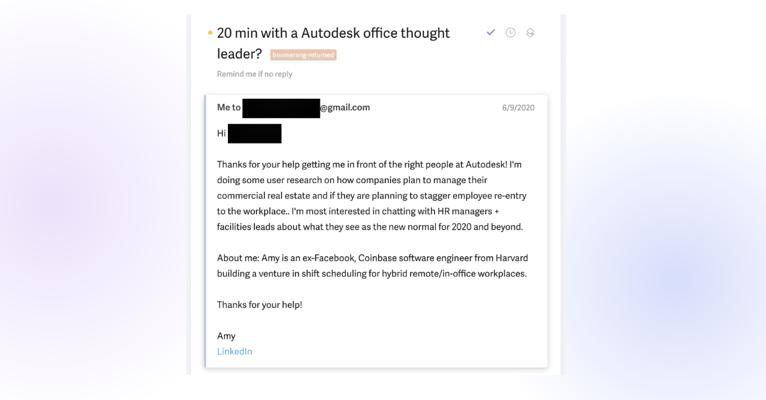Click the 'Me to' sender text

point(228,107)
